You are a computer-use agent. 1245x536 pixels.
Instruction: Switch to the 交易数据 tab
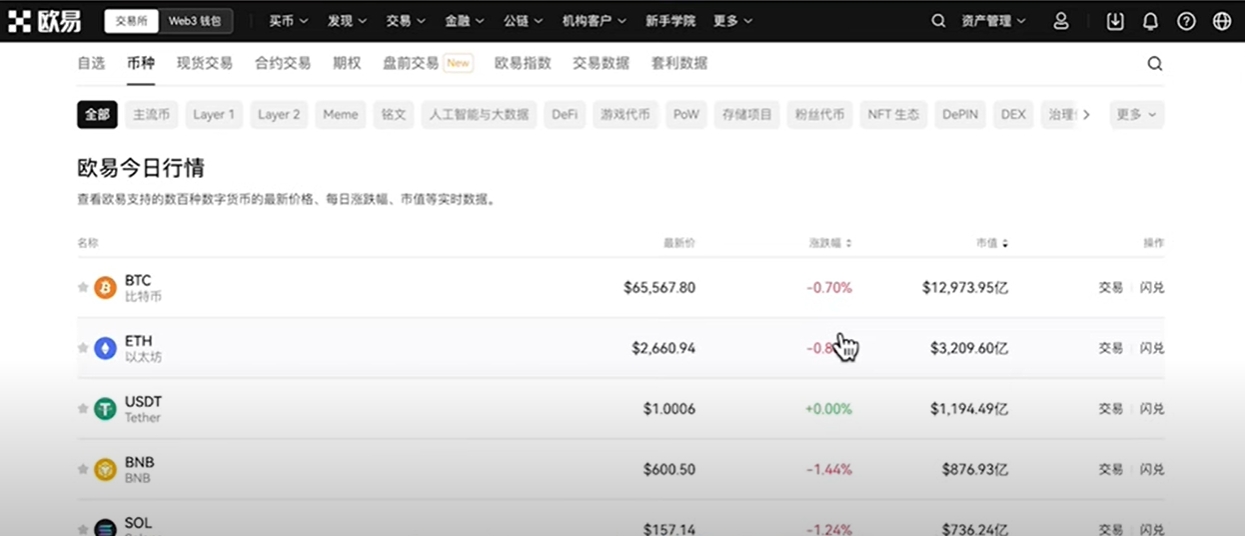coord(601,63)
